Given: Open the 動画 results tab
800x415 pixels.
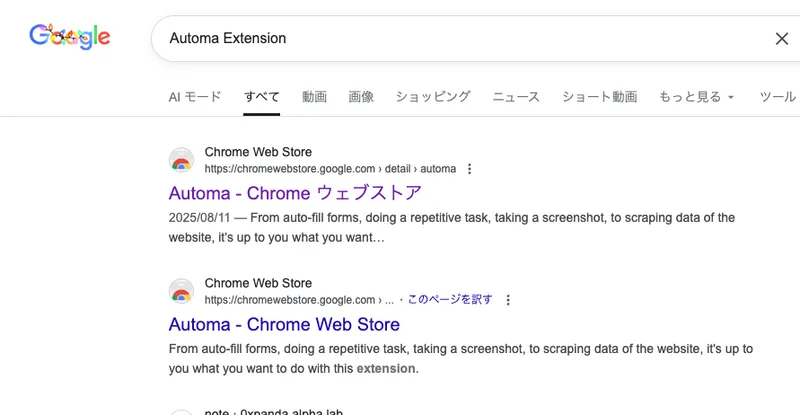Looking at the screenshot, I should (314, 97).
